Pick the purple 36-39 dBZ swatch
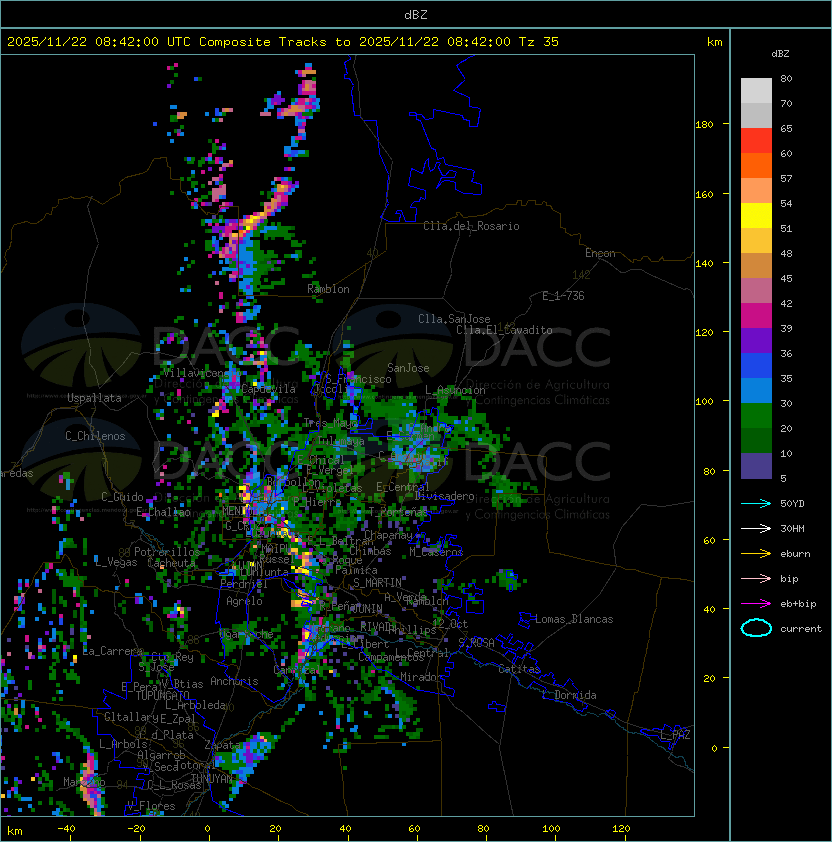This screenshot has height=842, width=832. click(756, 340)
